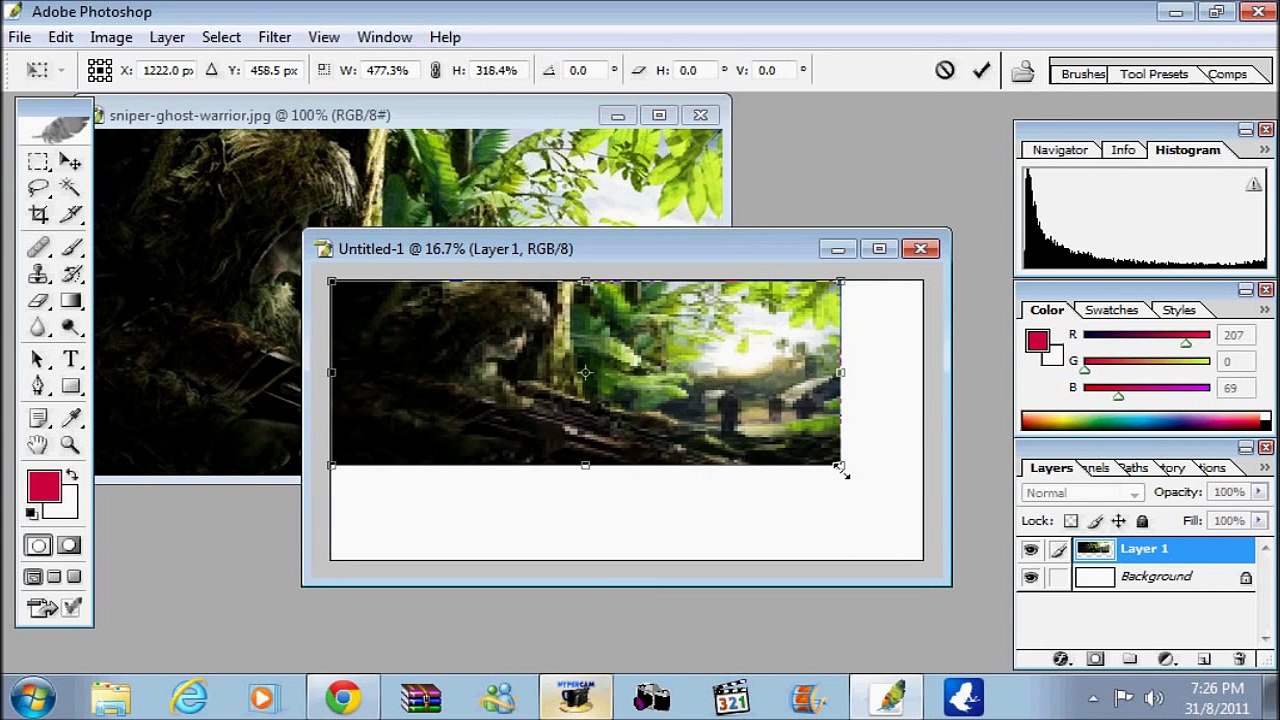Expand the Layers panel options arrows
1280x720 pixels.
point(1265,468)
